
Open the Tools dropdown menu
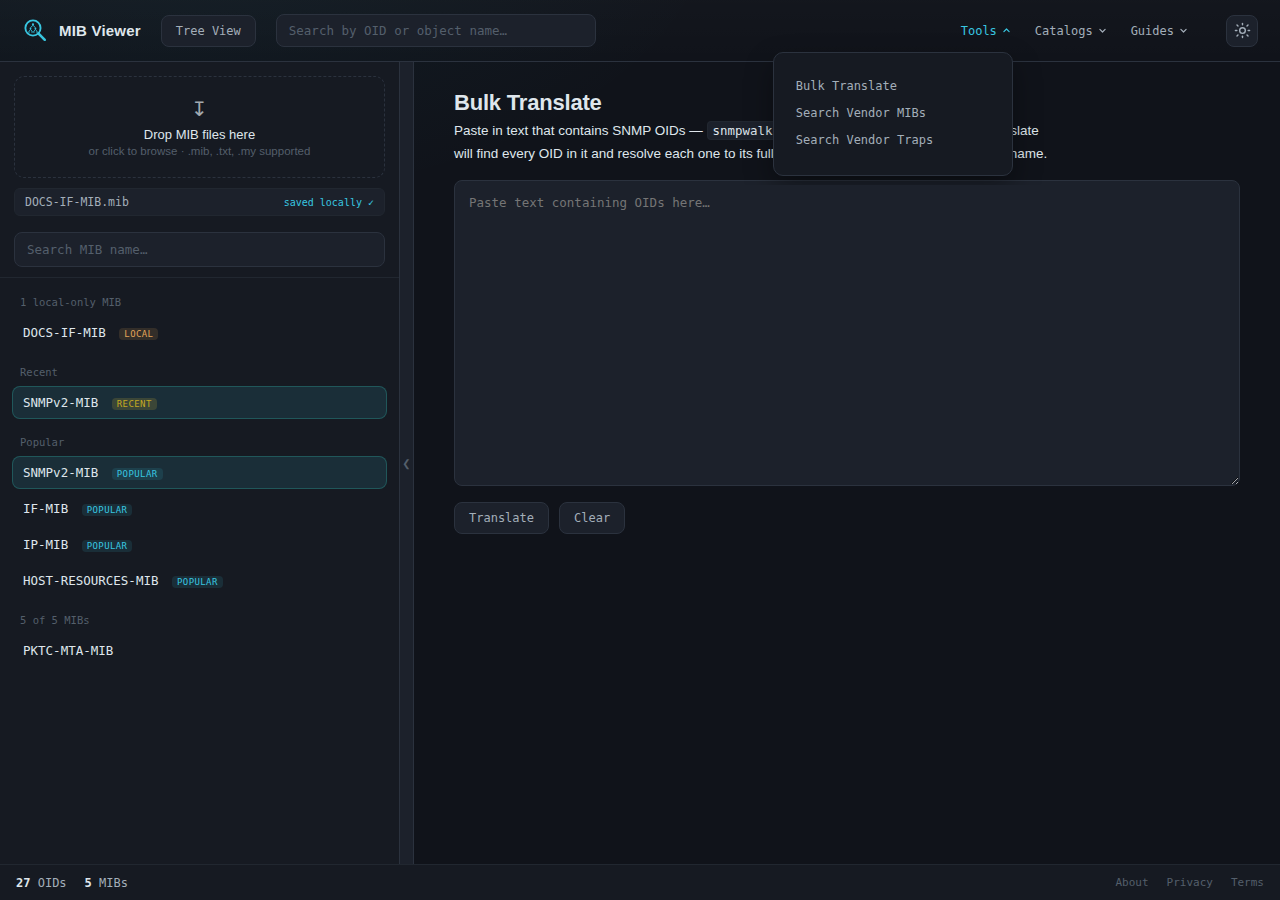[x=985, y=31]
